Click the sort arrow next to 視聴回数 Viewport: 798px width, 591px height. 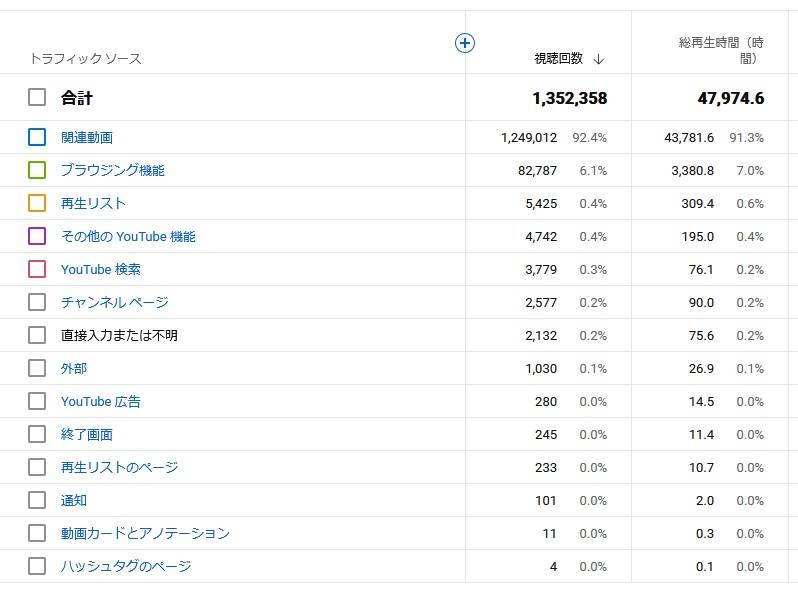tap(598, 59)
